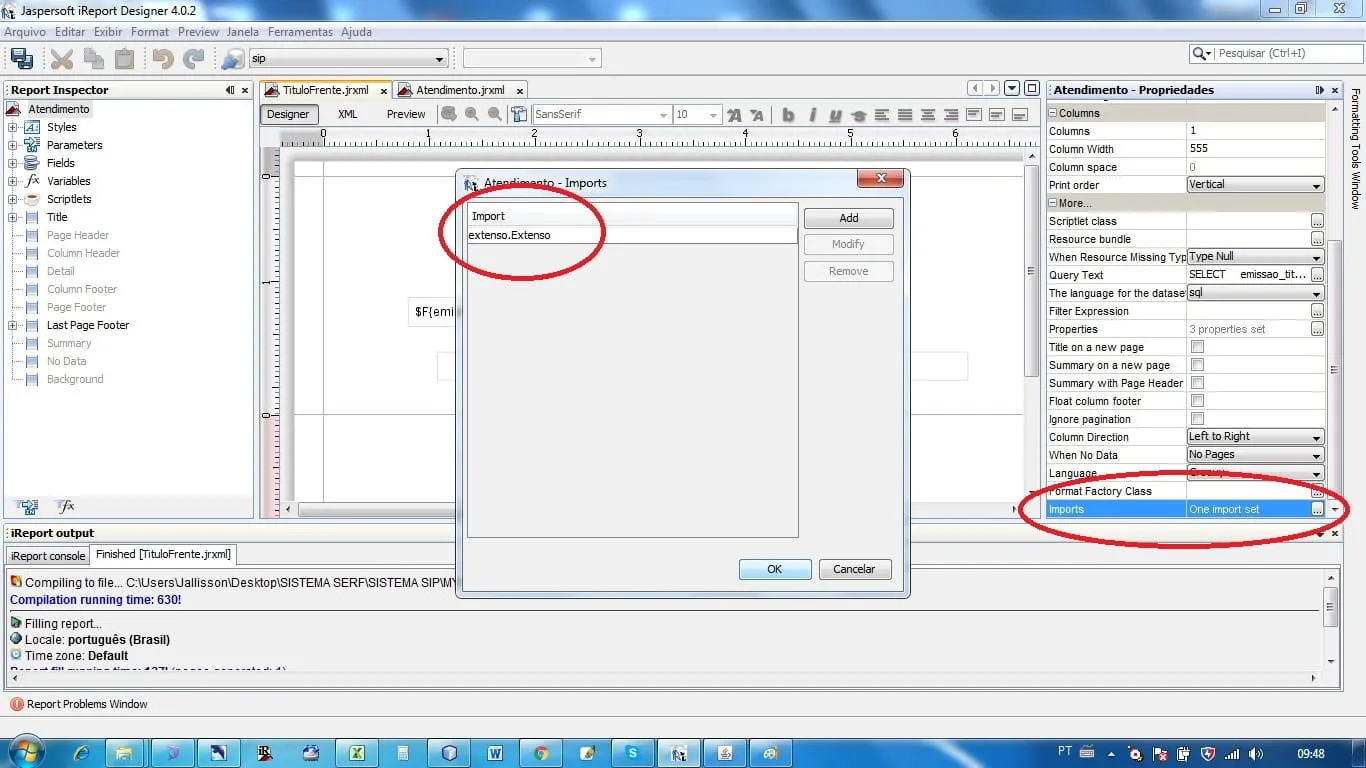Click the Report Query database icon

point(232,59)
